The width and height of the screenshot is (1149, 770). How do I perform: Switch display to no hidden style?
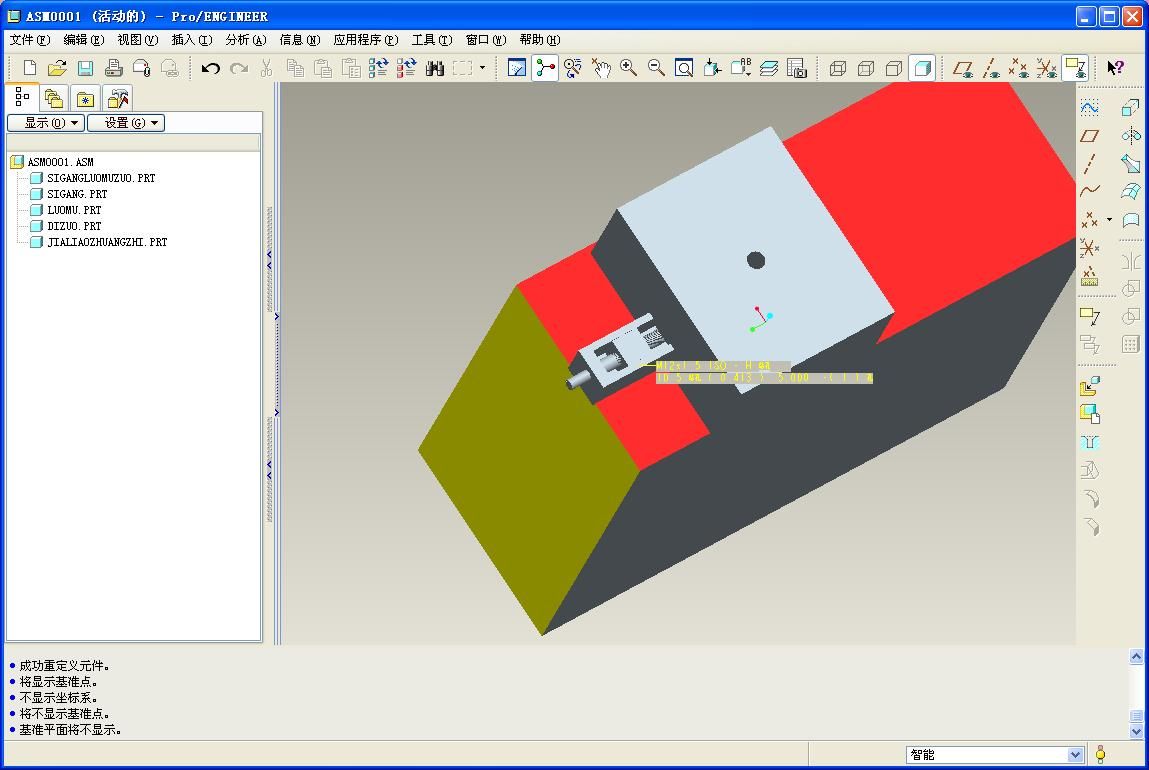(893, 68)
